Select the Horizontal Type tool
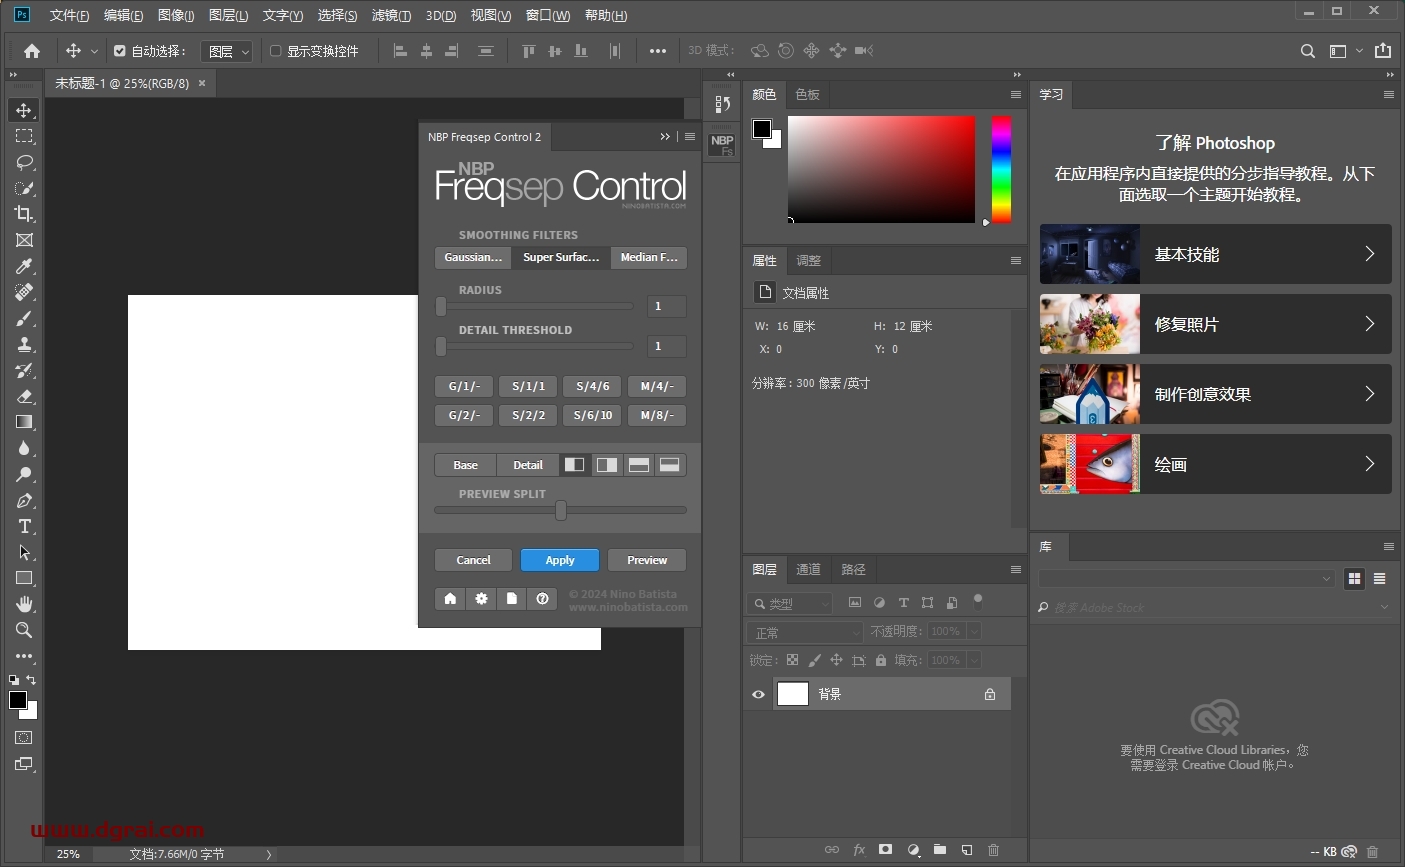 24,526
